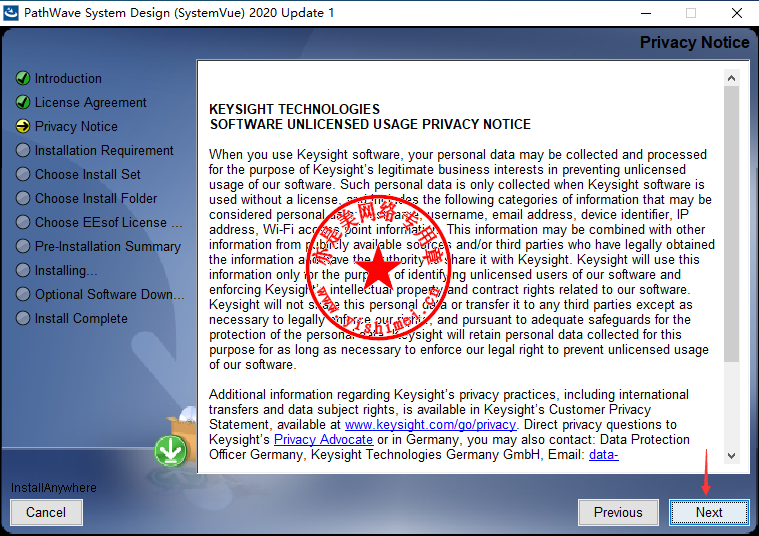Click the Next button
Image resolution: width=759 pixels, height=536 pixels.
coord(709,512)
